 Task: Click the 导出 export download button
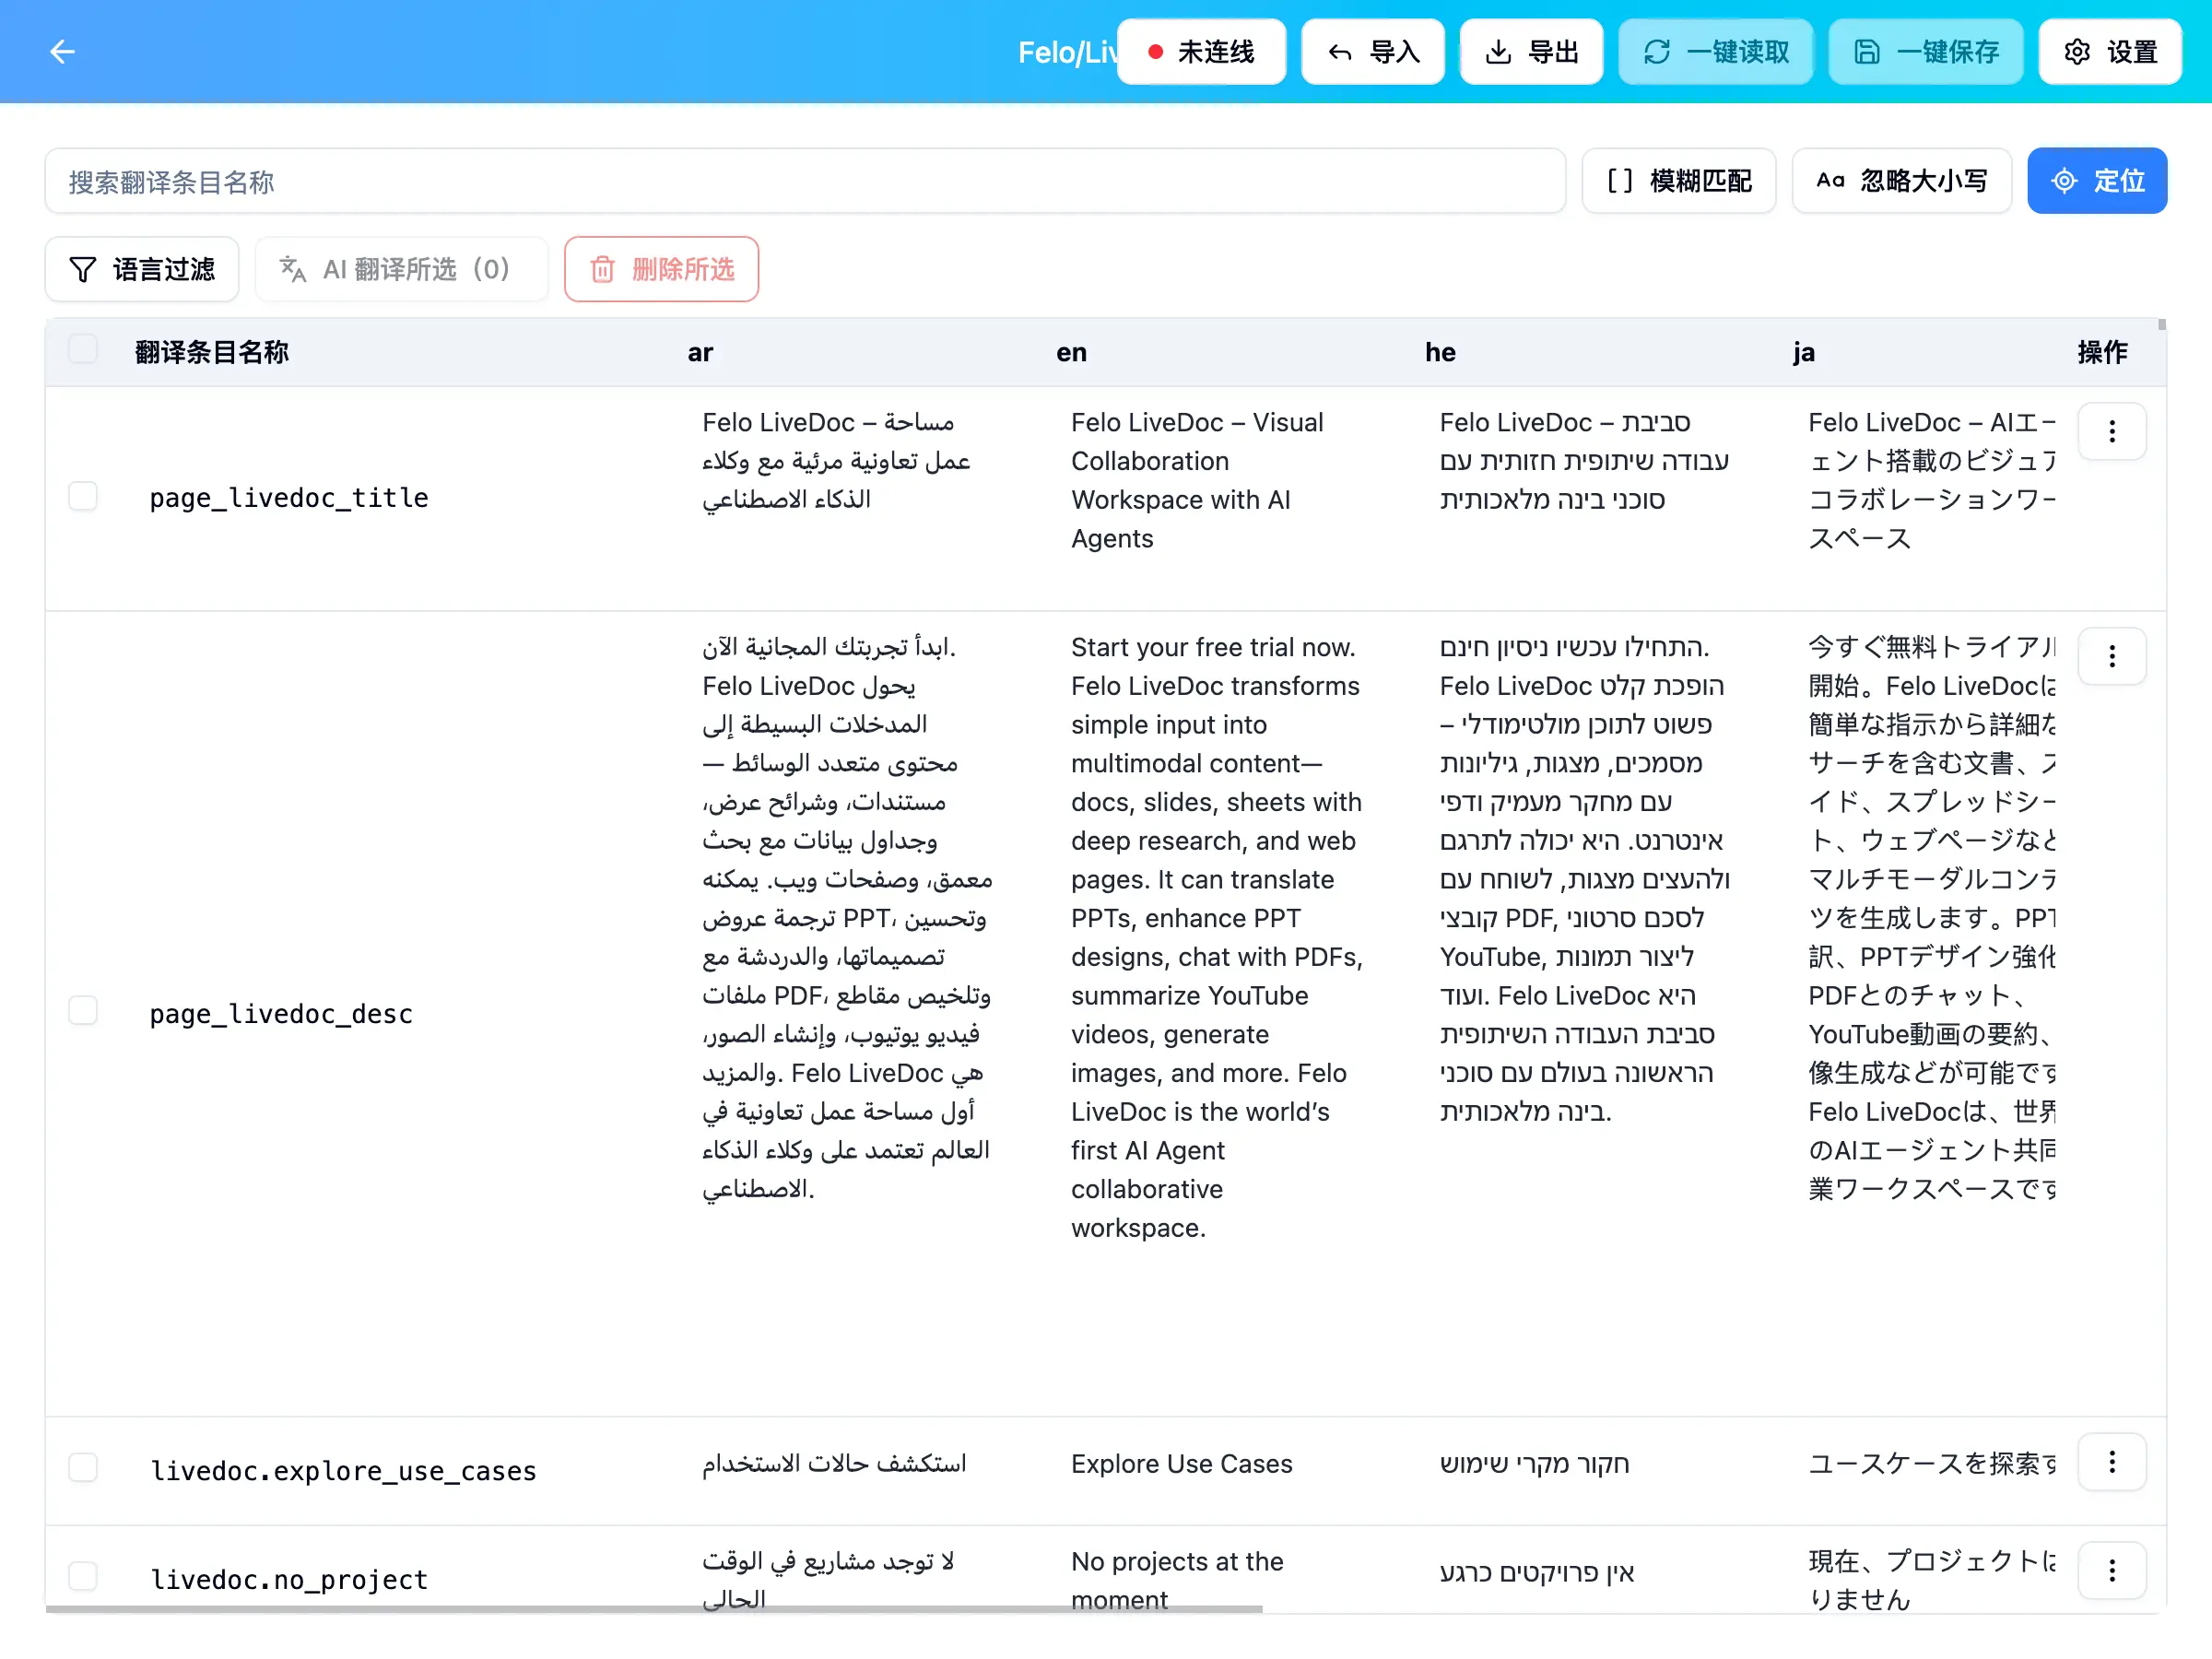[x=1530, y=52]
